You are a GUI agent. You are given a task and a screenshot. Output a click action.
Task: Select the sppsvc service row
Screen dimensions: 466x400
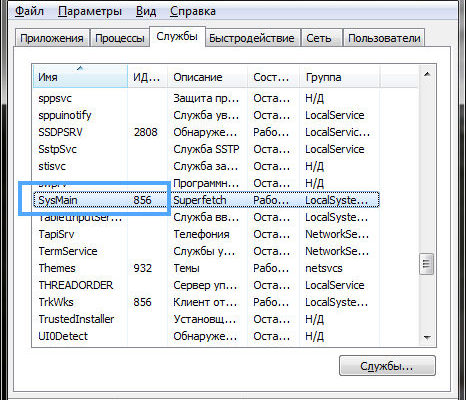pos(206,98)
